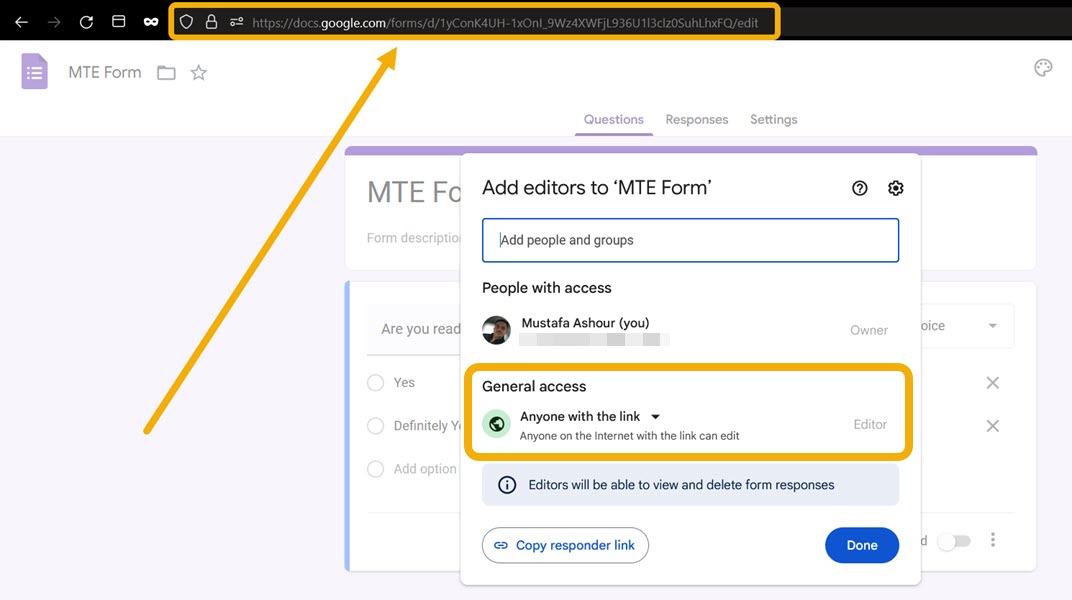Click the help icon in Add editors dialog

[859, 187]
